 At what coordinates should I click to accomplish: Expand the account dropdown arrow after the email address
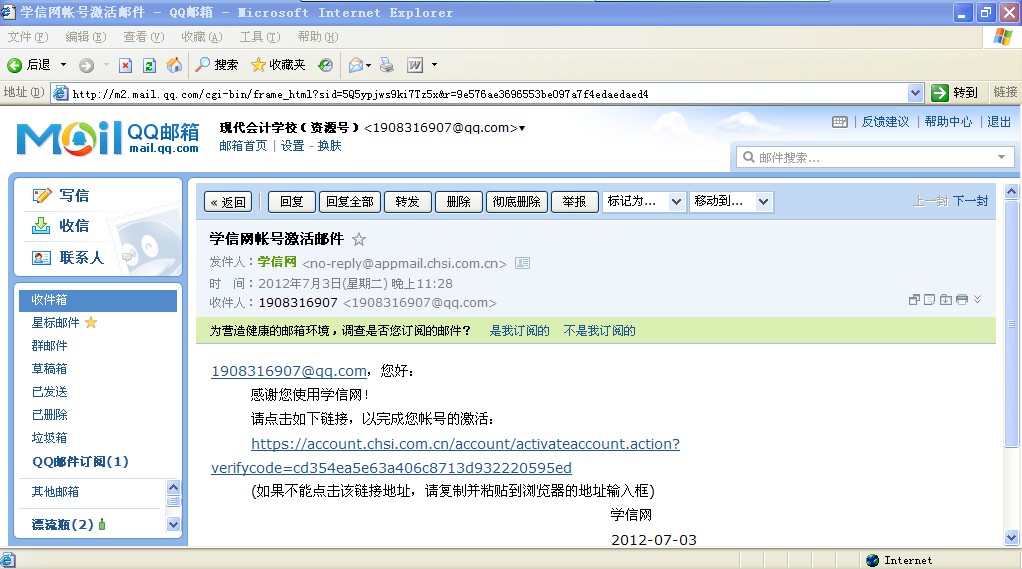(522, 128)
